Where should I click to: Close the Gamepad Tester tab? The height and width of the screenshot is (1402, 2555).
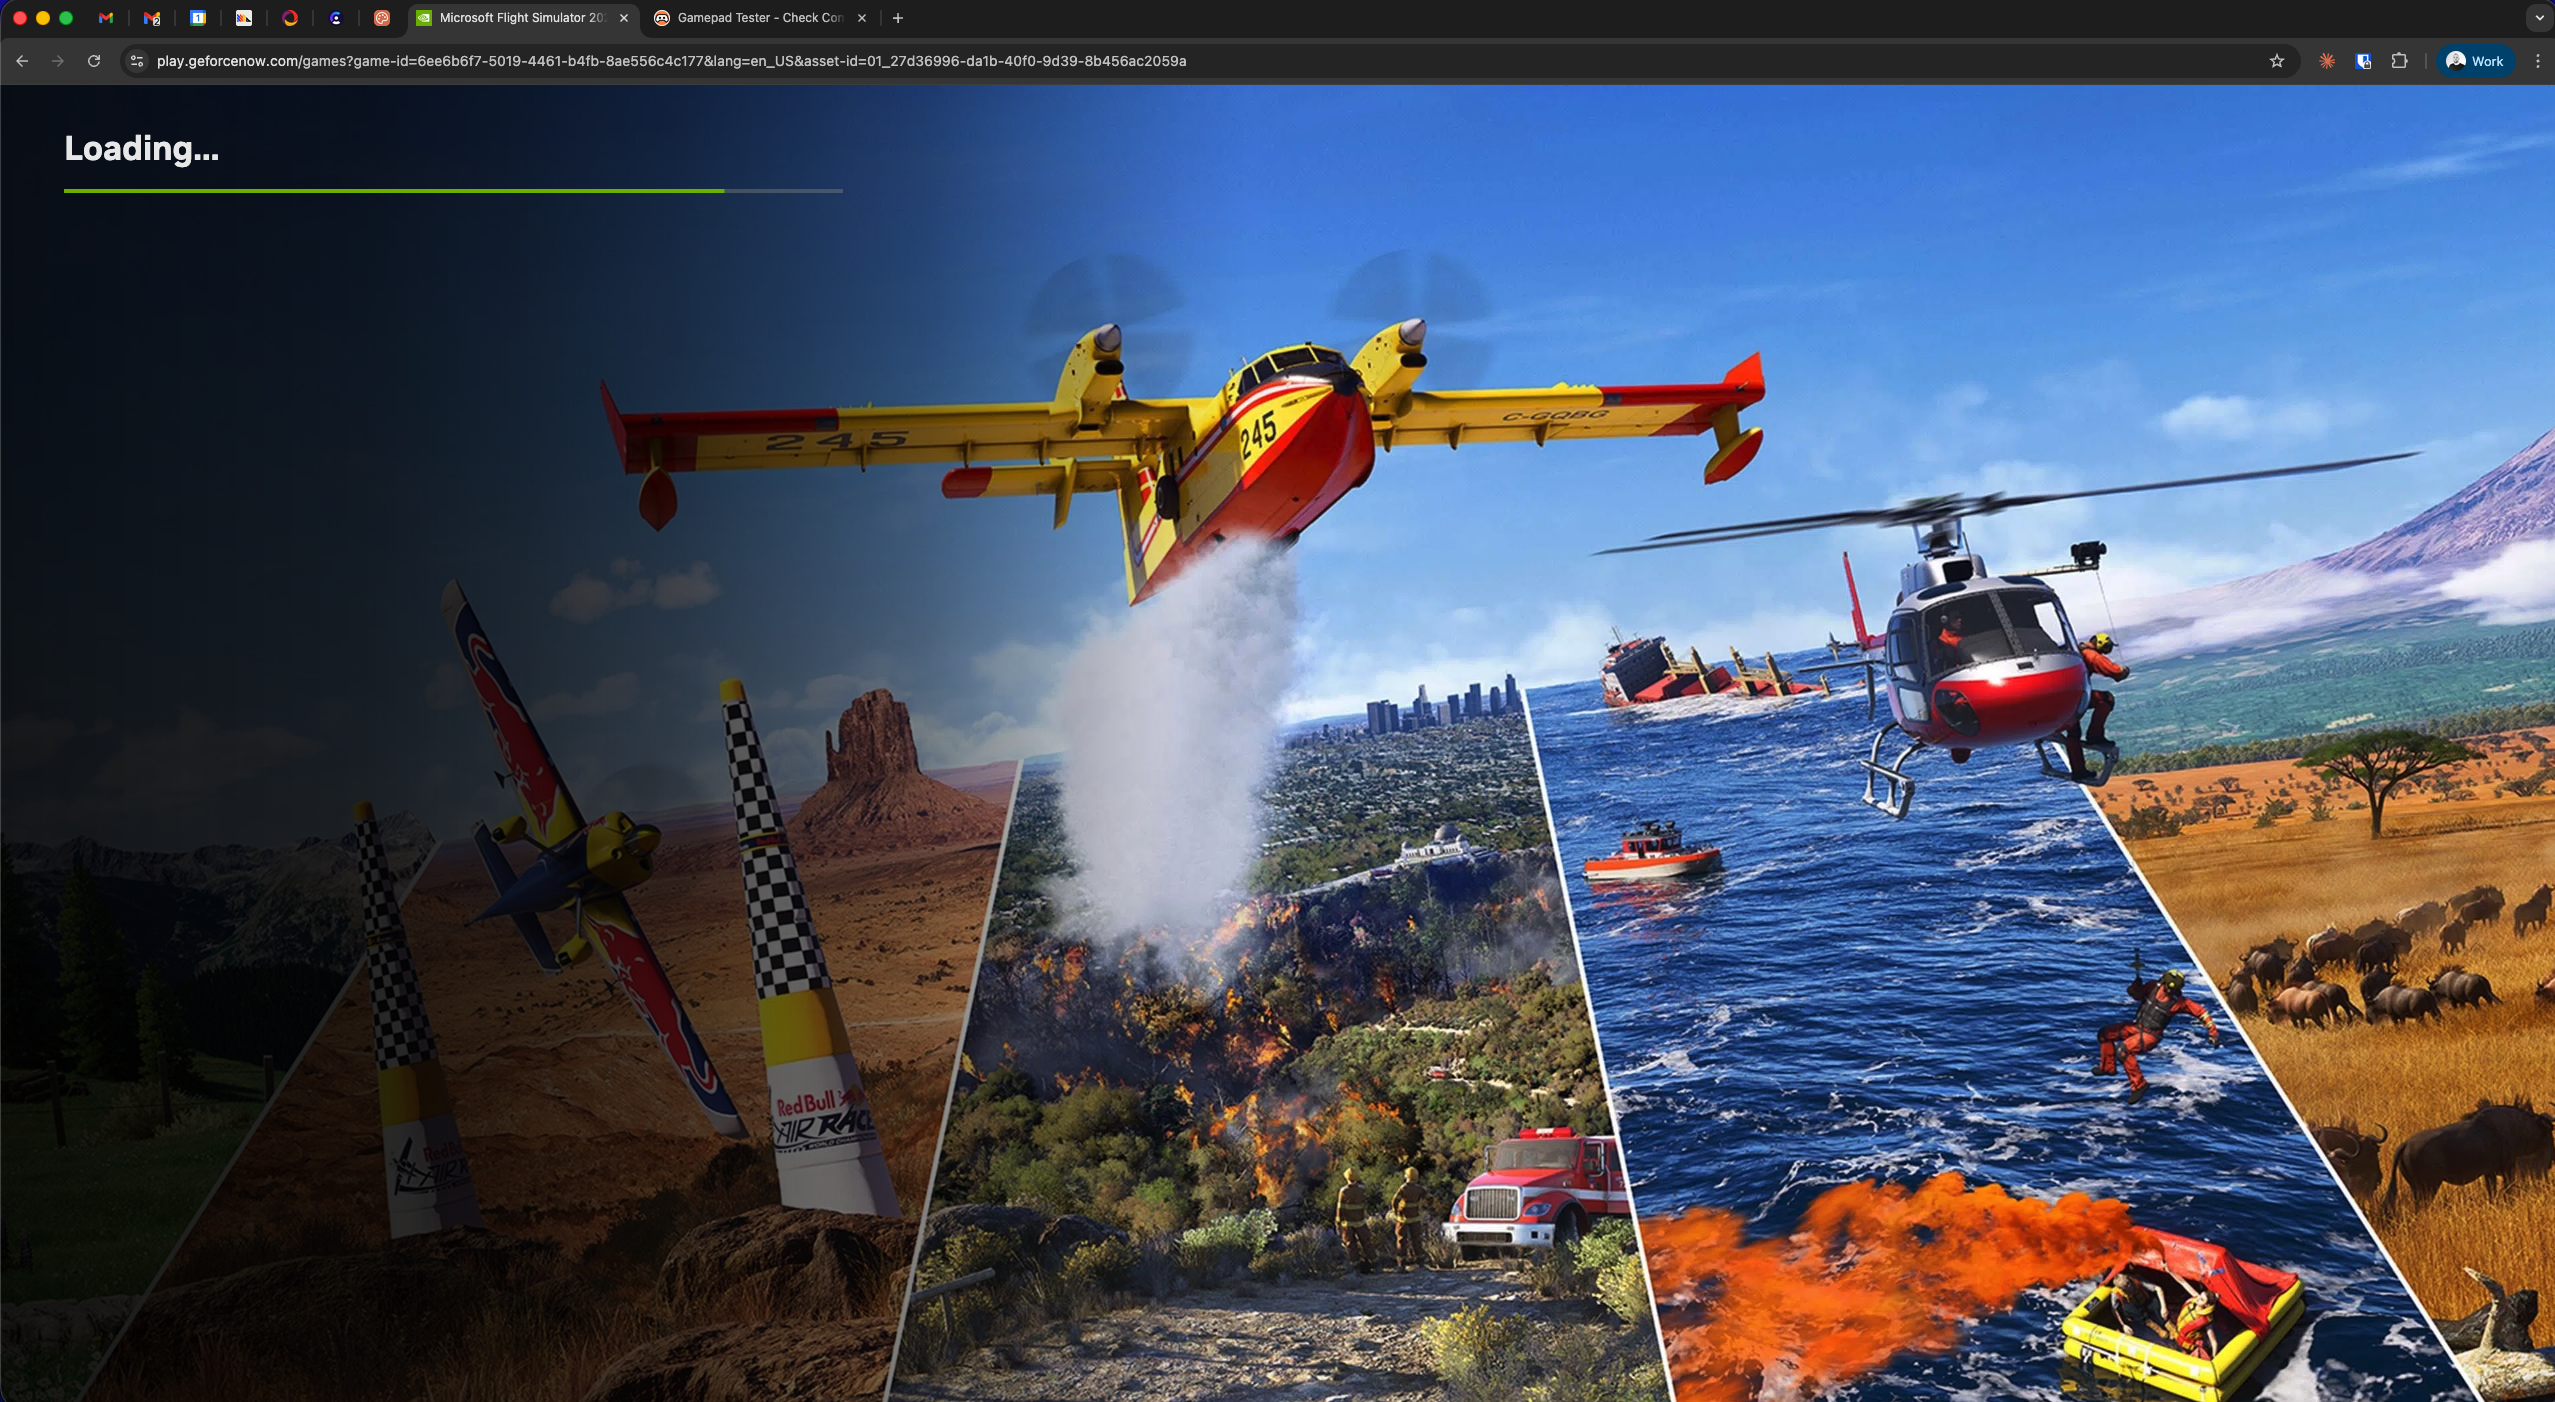coord(862,18)
